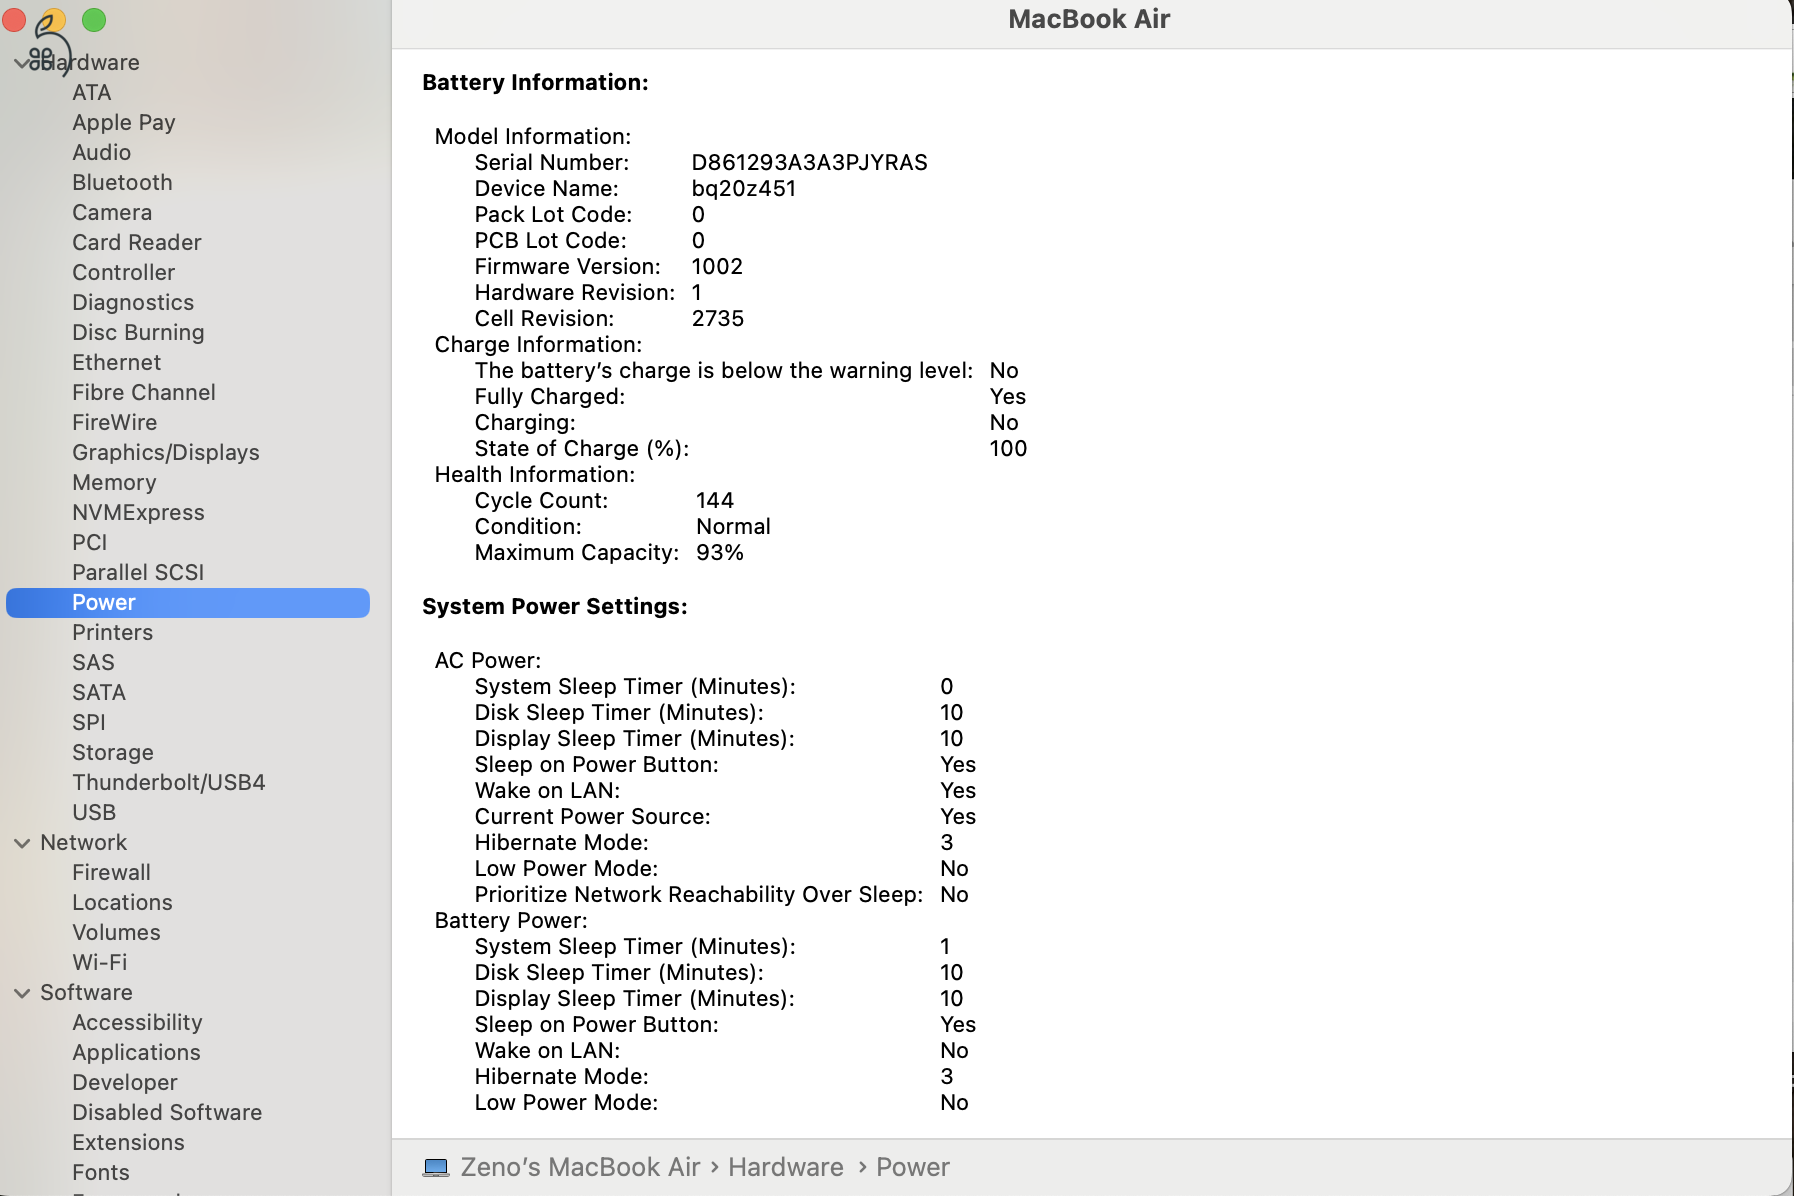Select Locations under Network
Screen dimensions: 1794x1196
pos(122,902)
